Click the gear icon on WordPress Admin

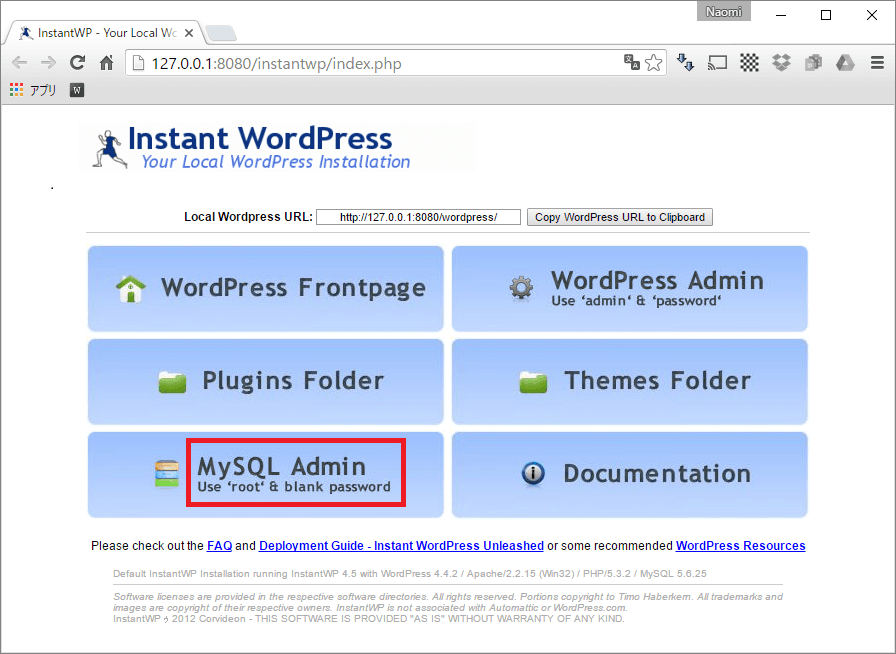point(520,286)
